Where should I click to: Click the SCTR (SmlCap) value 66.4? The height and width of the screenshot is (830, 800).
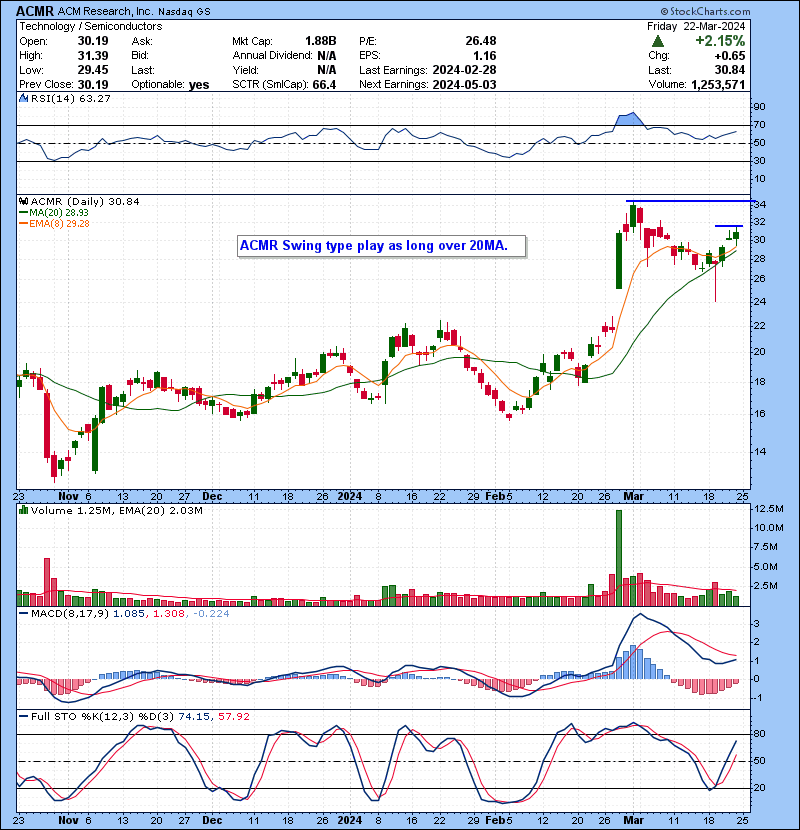tap(324, 84)
